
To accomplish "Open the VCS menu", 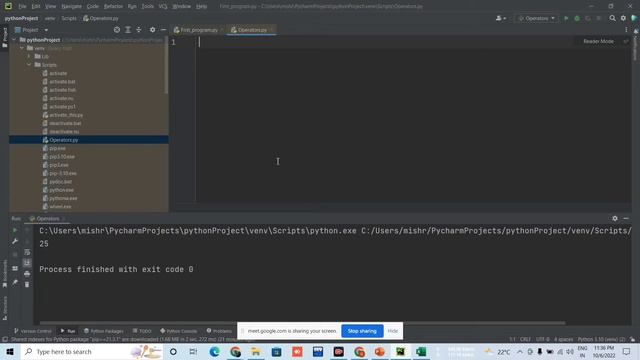I will click(163, 7).
